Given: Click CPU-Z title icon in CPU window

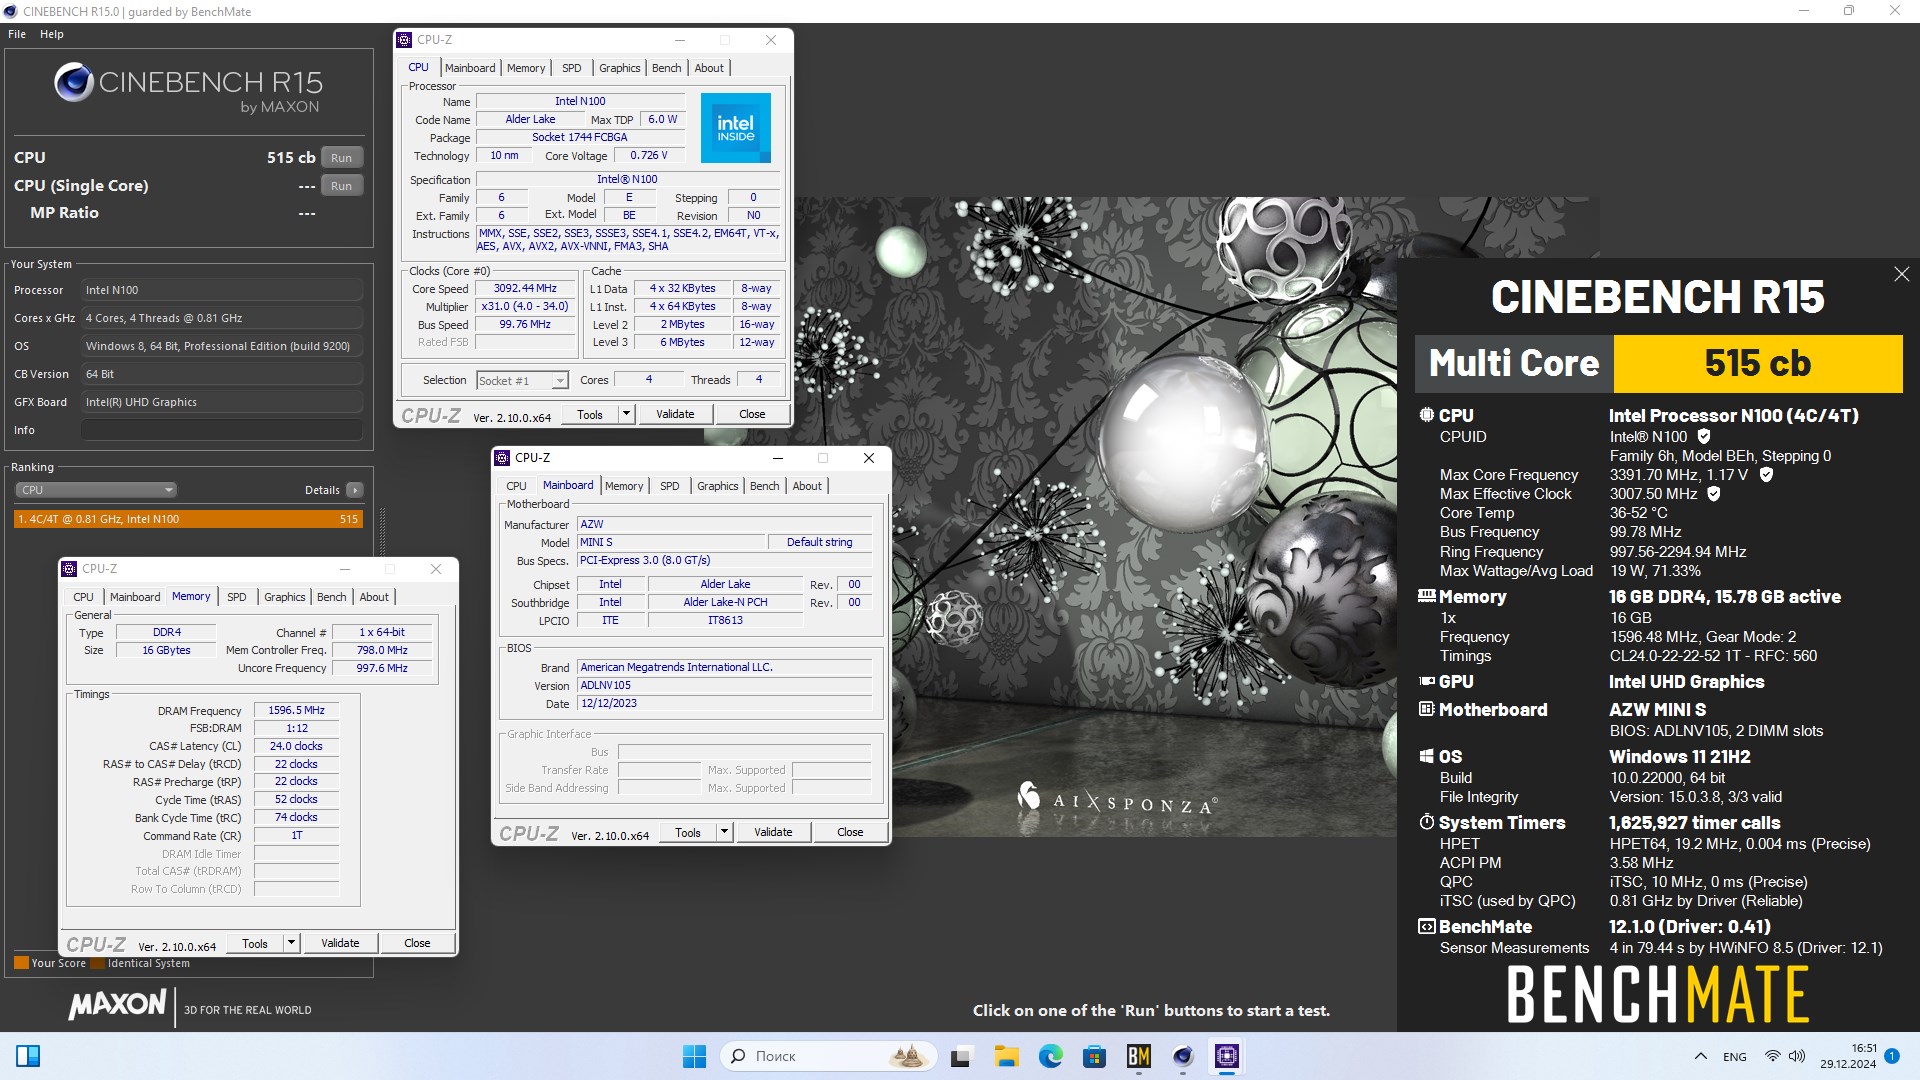Looking at the screenshot, I should pyautogui.click(x=404, y=40).
